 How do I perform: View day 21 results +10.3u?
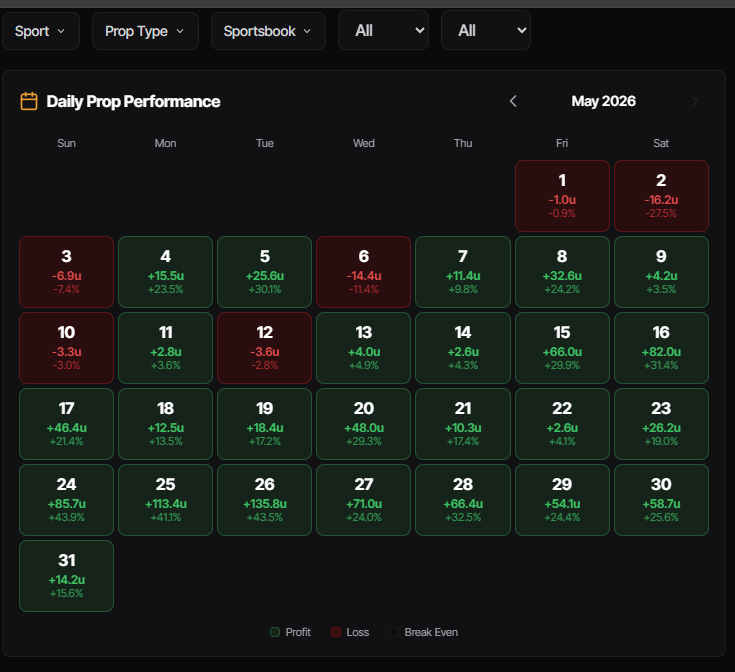coord(463,424)
